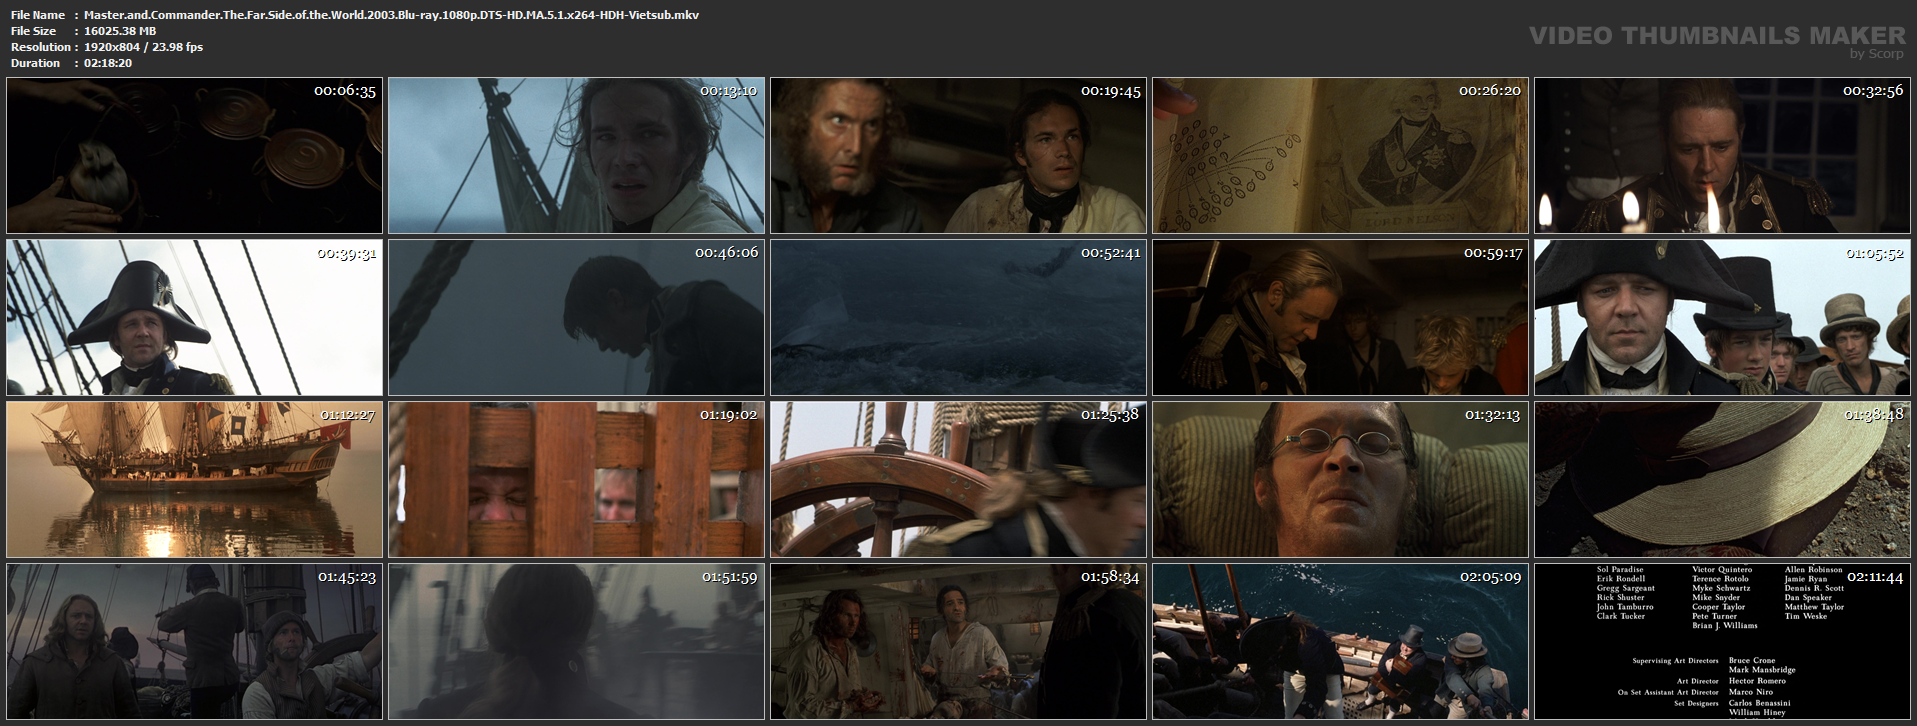Select the thumbnail at 00:13:10

pos(576,156)
